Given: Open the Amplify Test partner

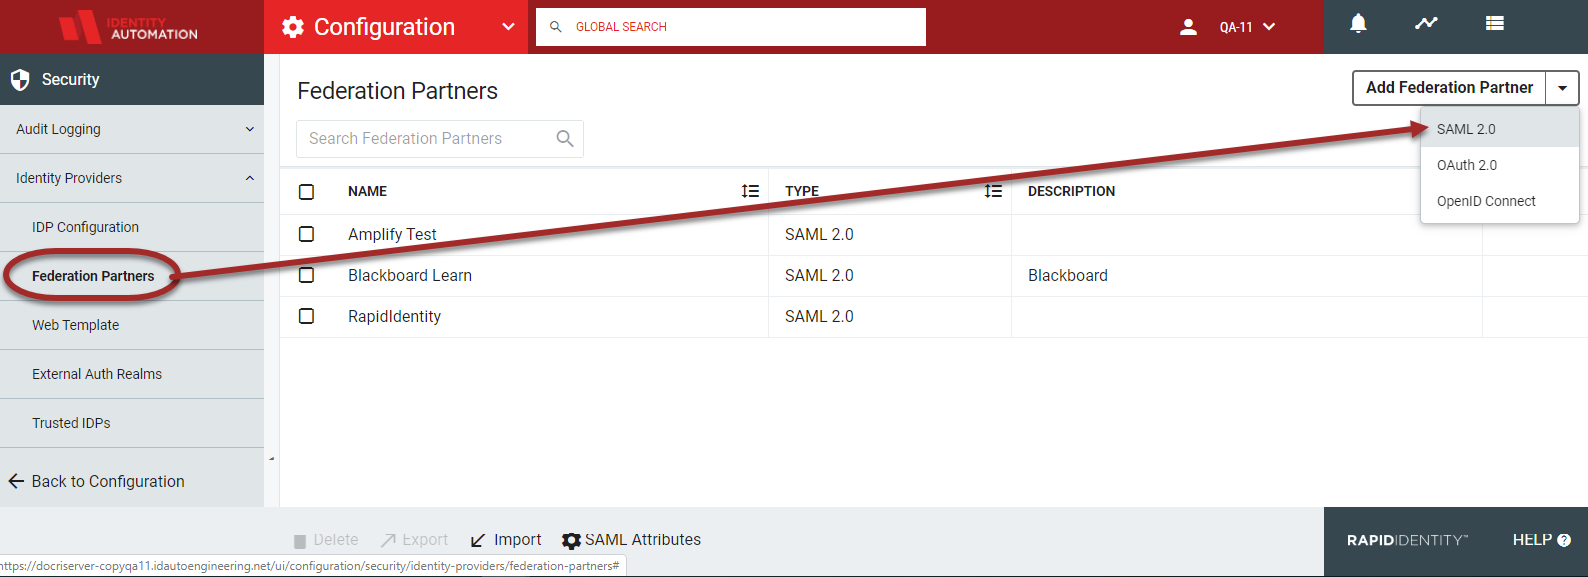Looking at the screenshot, I should point(392,234).
